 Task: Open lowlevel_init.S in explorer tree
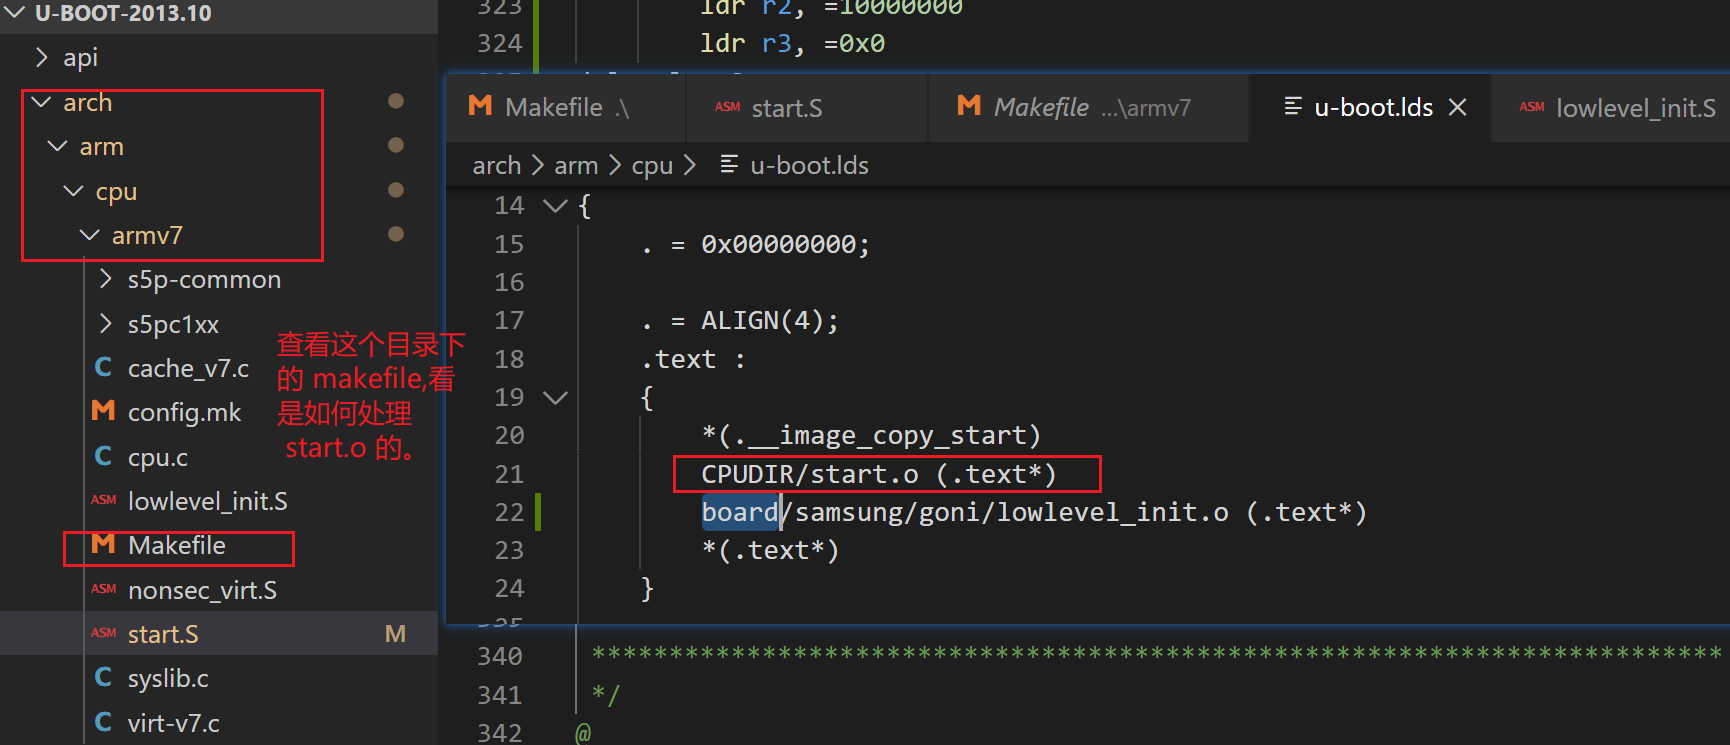tap(207, 501)
